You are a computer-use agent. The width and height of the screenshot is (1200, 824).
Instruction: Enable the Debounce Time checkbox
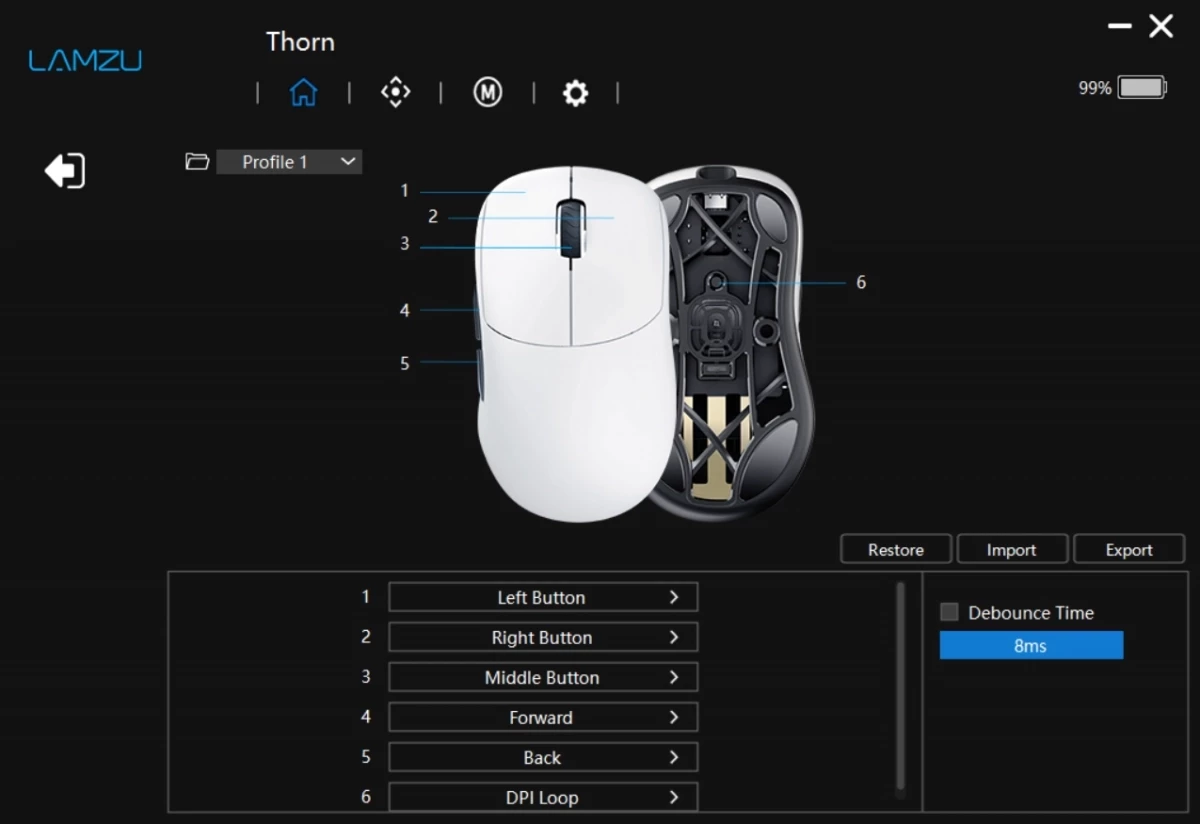[949, 612]
